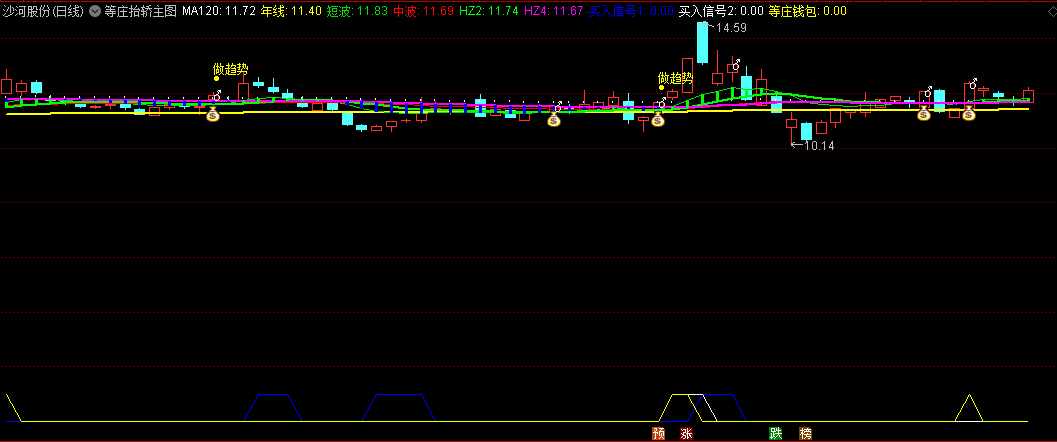Click the 沙河股份(日线) chart title
Viewport: 1057px width, 442px height.
(43, 11)
